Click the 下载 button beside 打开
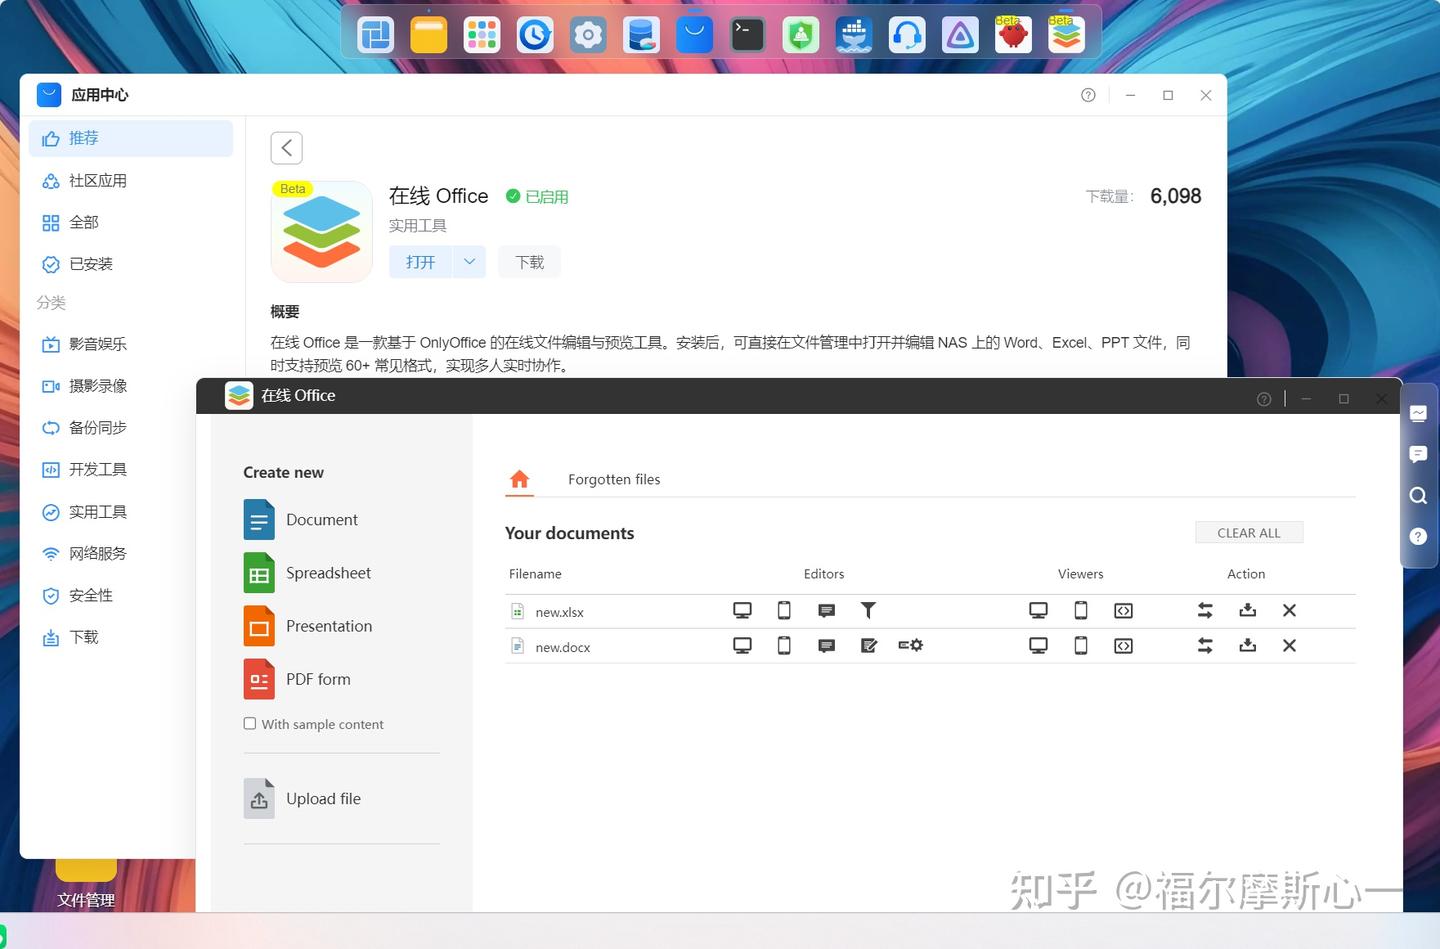This screenshot has height=949, width=1440. 529,261
